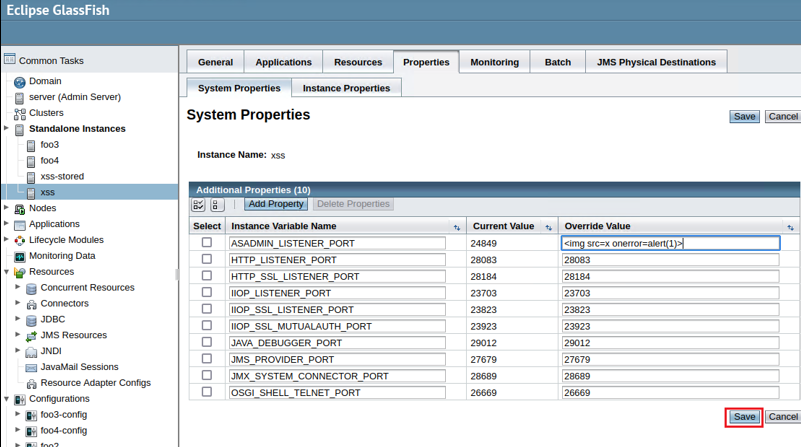Image resolution: width=801 pixels, height=447 pixels.
Task: Open the General tab
Action: 216,62
